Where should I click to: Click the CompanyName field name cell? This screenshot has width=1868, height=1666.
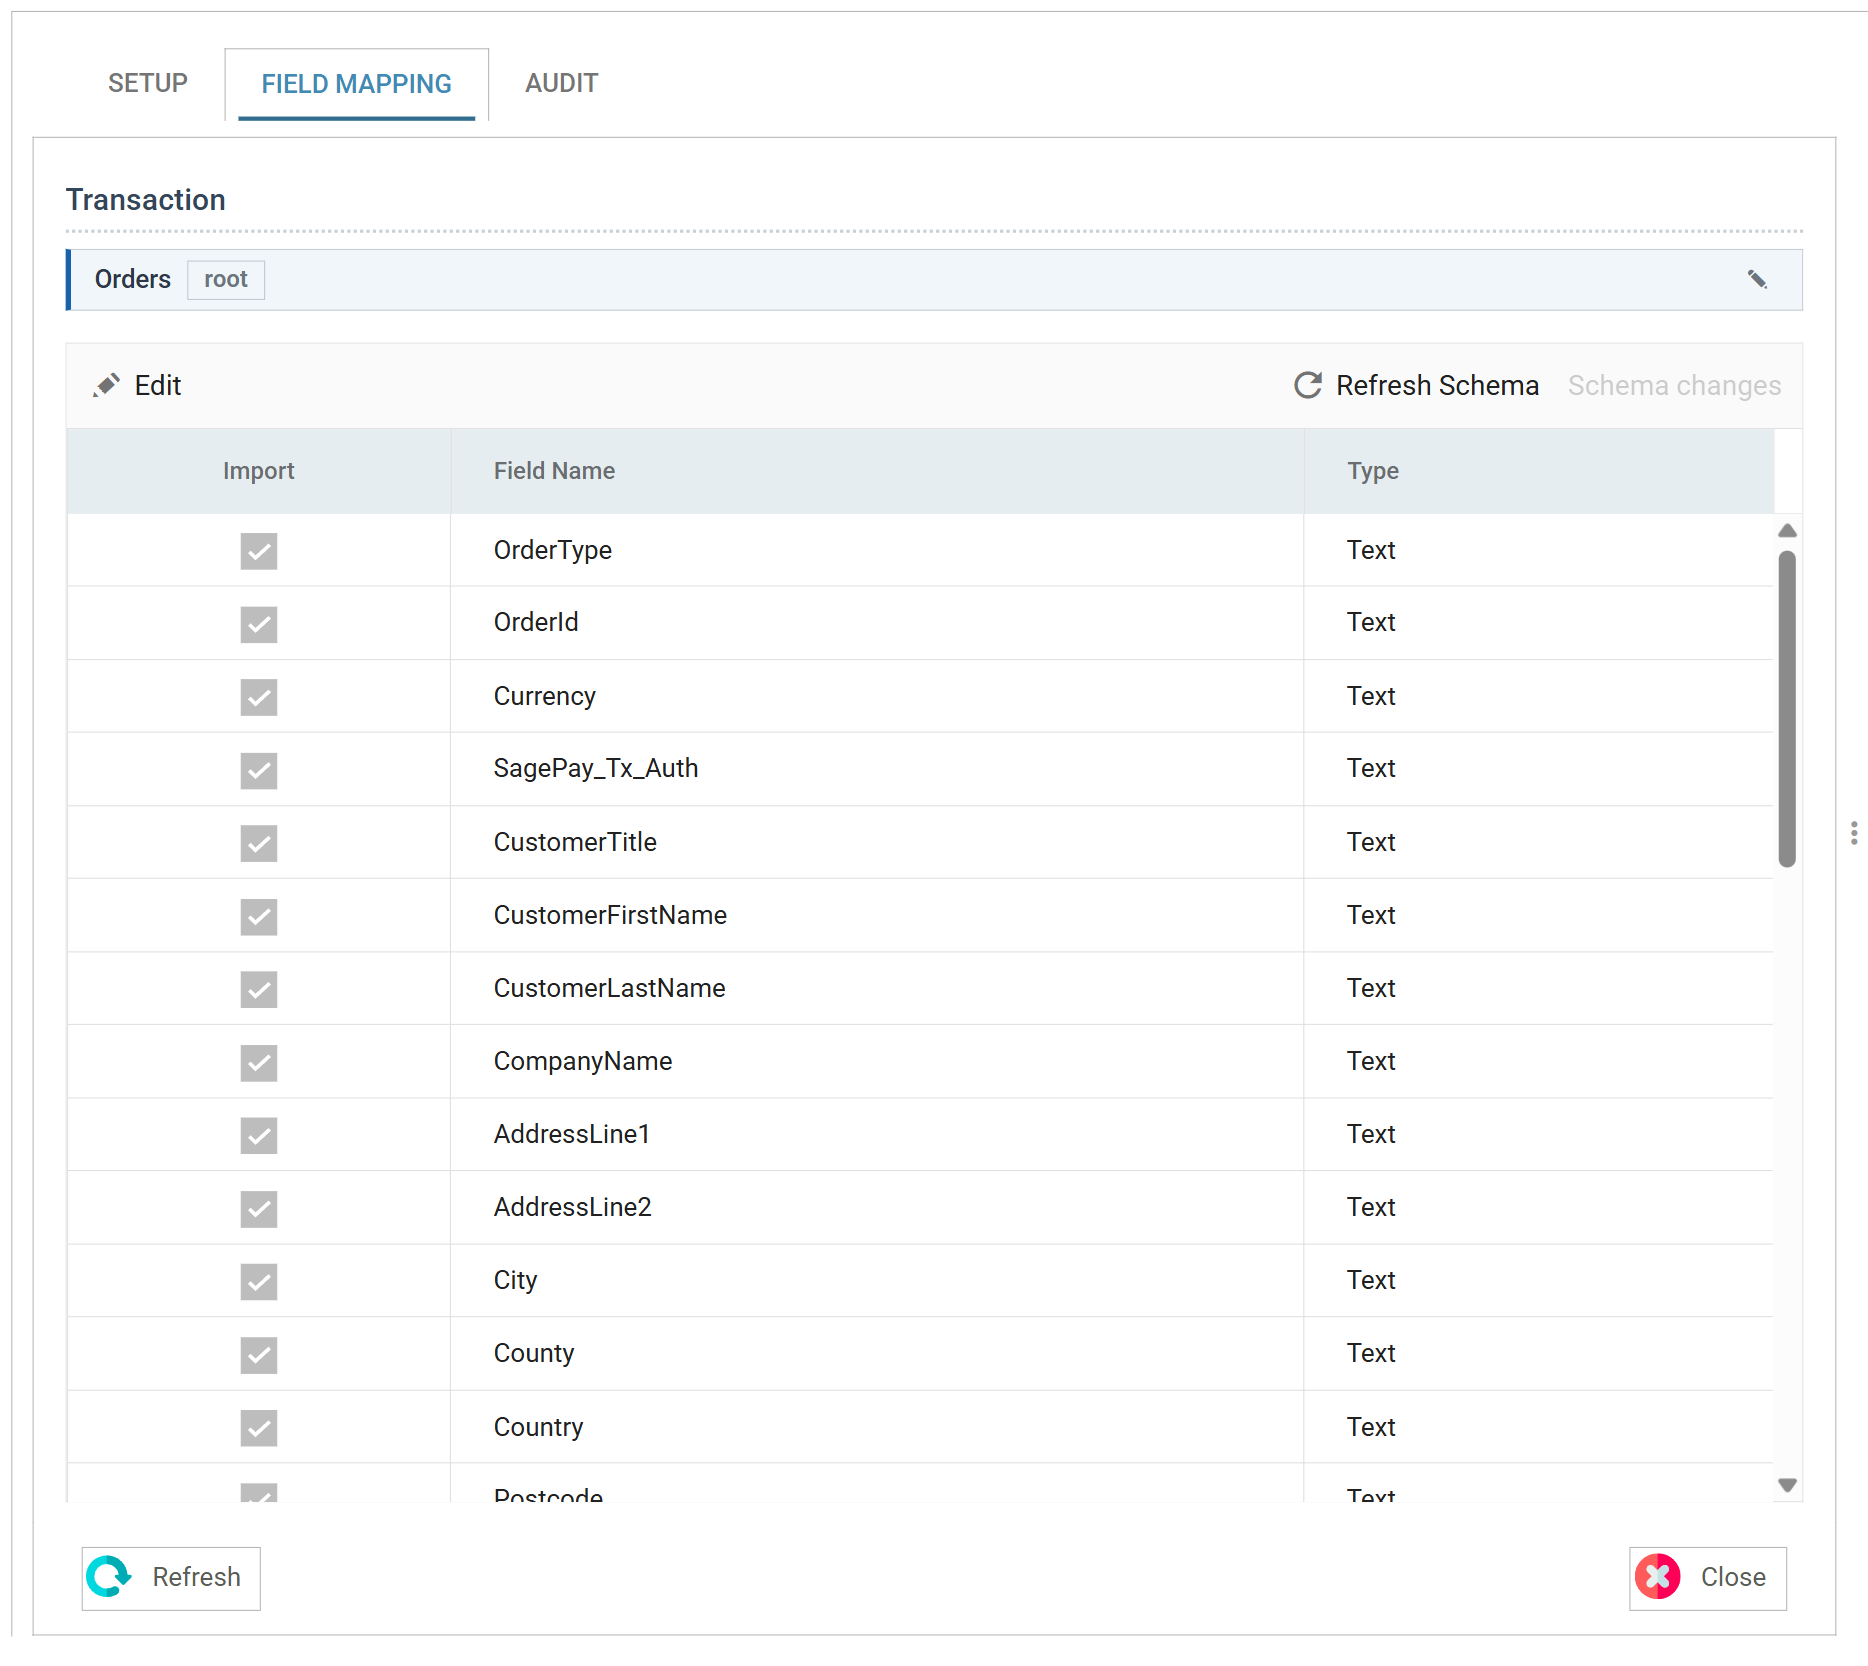click(877, 1061)
